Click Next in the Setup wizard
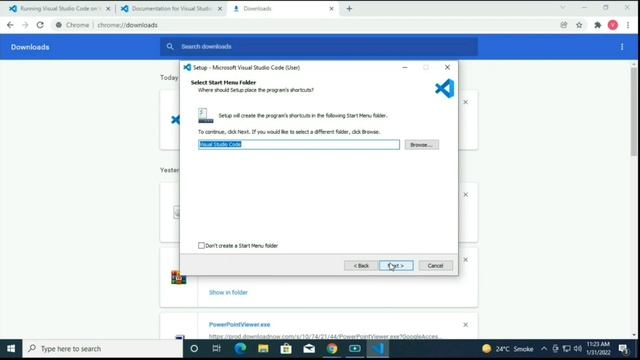 396,266
